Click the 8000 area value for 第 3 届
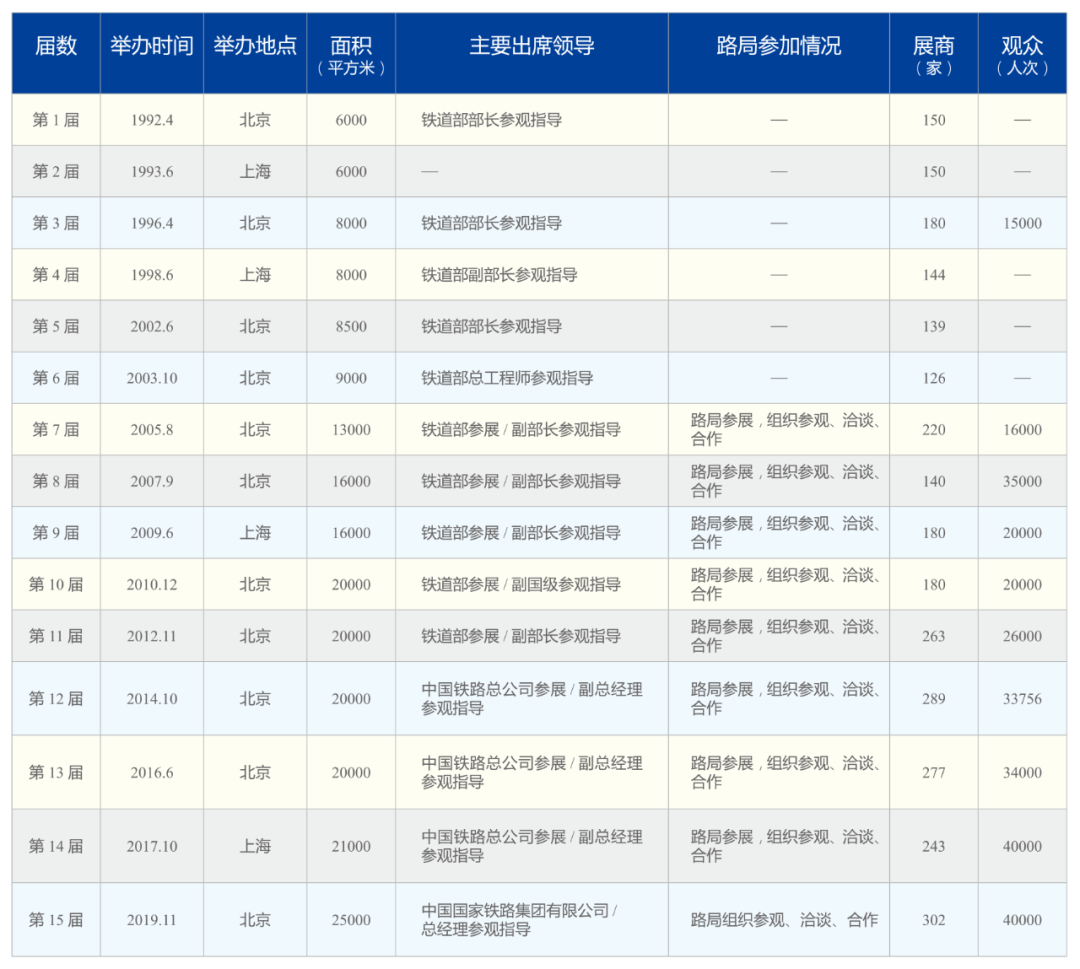The width and height of the screenshot is (1080, 969). [352, 223]
